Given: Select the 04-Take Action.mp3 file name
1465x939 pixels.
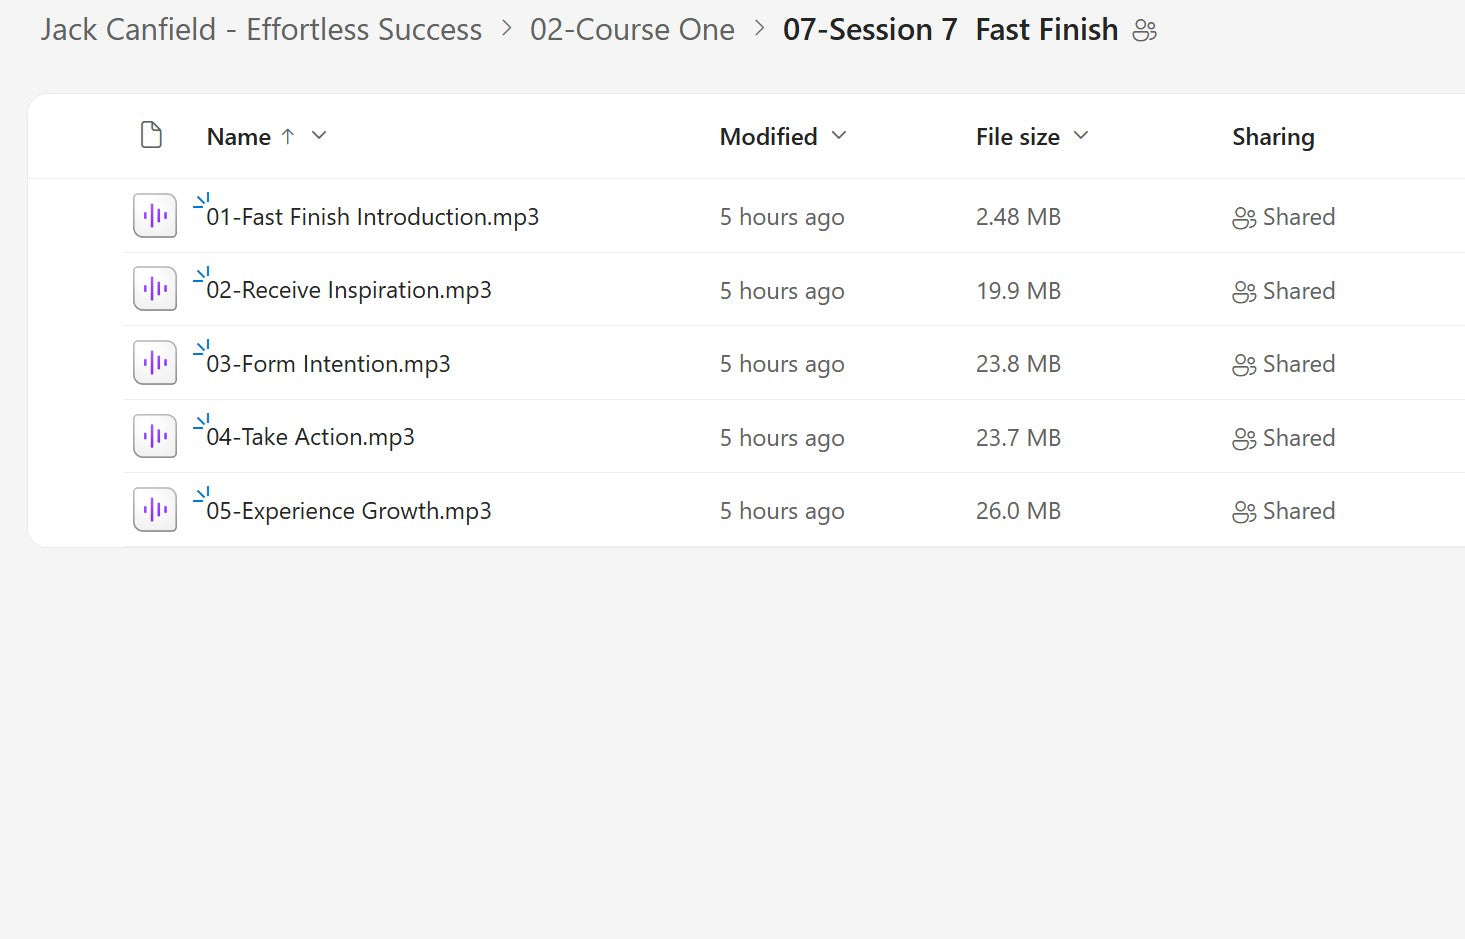Looking at the screenshot, I should (x=312, y=436).
